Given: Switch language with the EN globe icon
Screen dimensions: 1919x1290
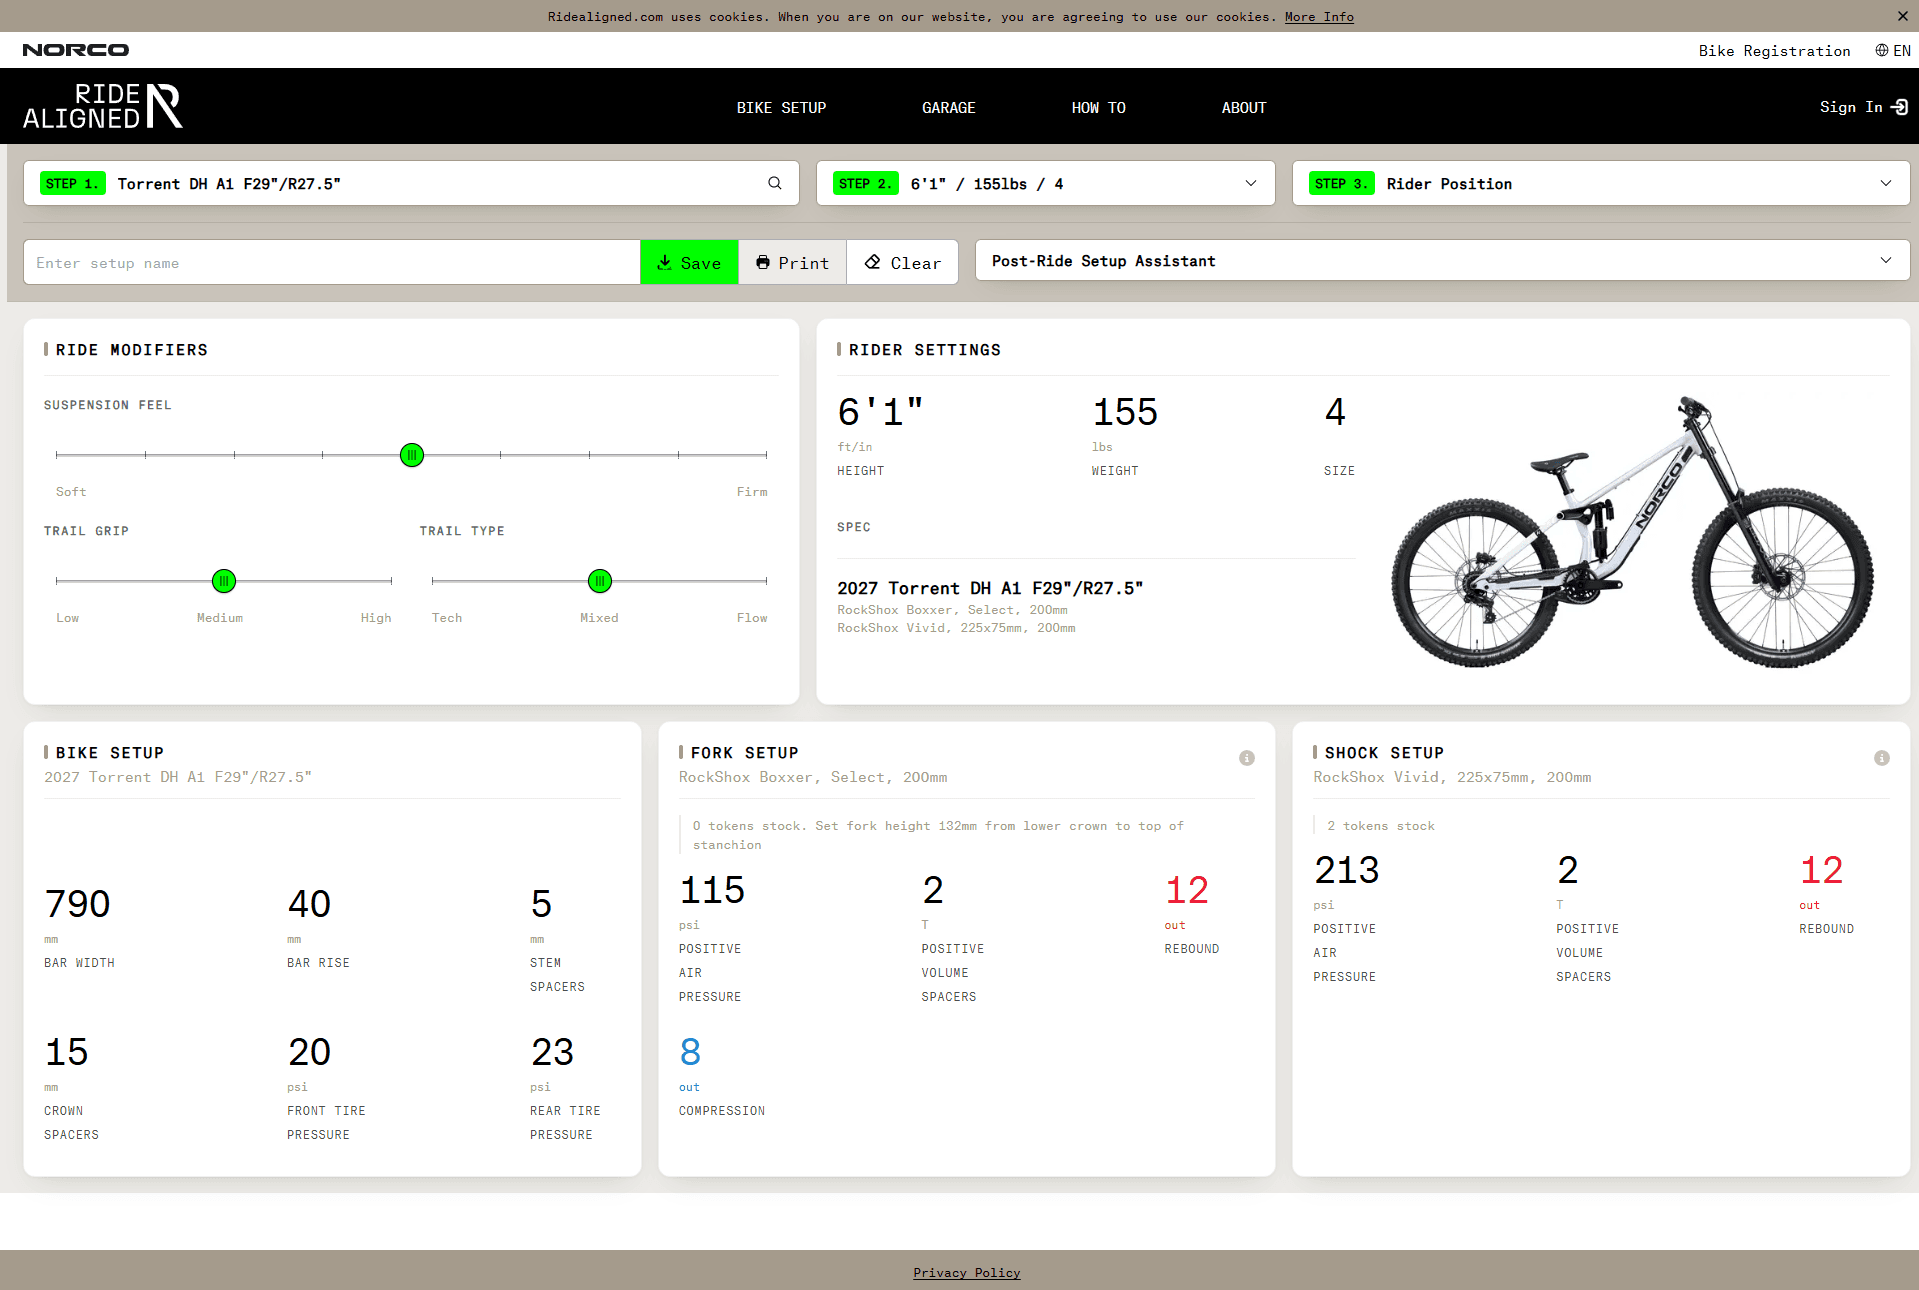Looking at the screenshot, I should click(1892, 51).
